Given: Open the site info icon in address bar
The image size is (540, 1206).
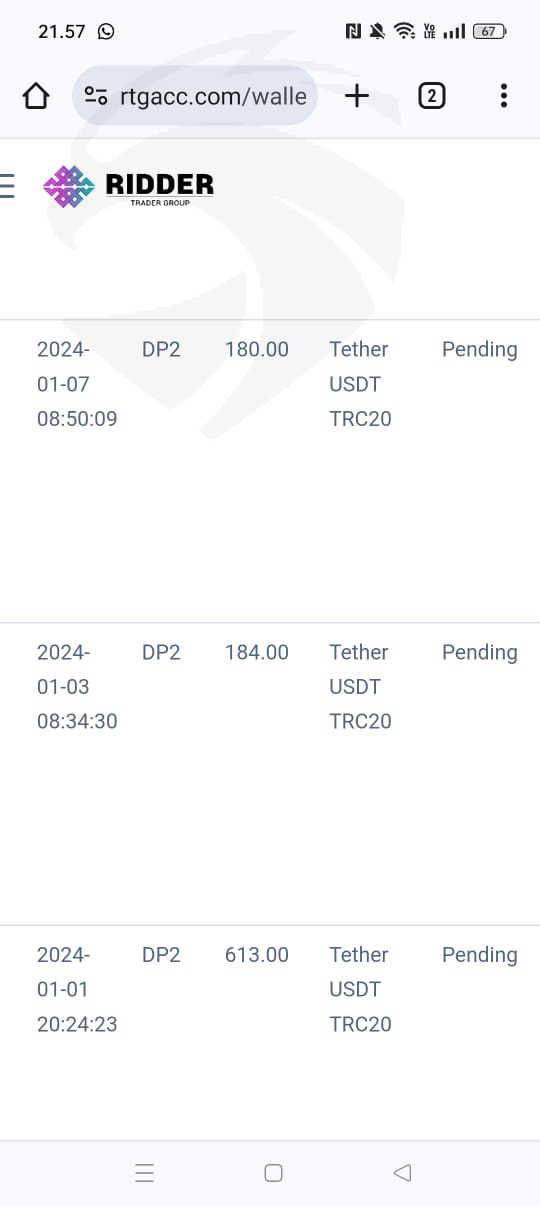Looking at the screenshot, I should click(96, 96).
